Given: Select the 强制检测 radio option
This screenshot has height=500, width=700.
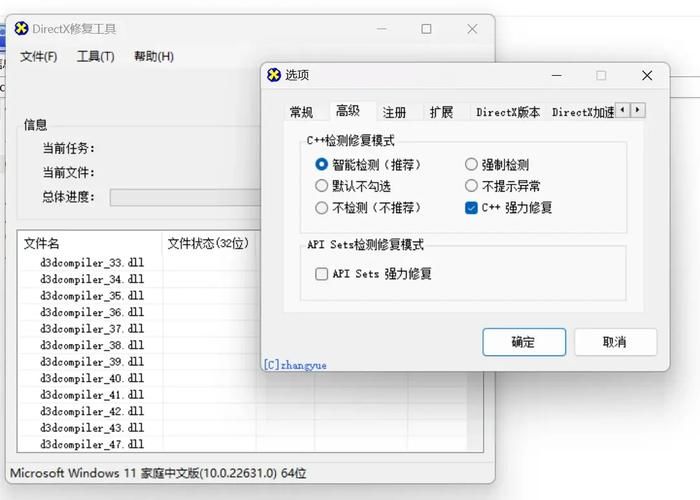Looking at the screenshot, I should (472, 165).
